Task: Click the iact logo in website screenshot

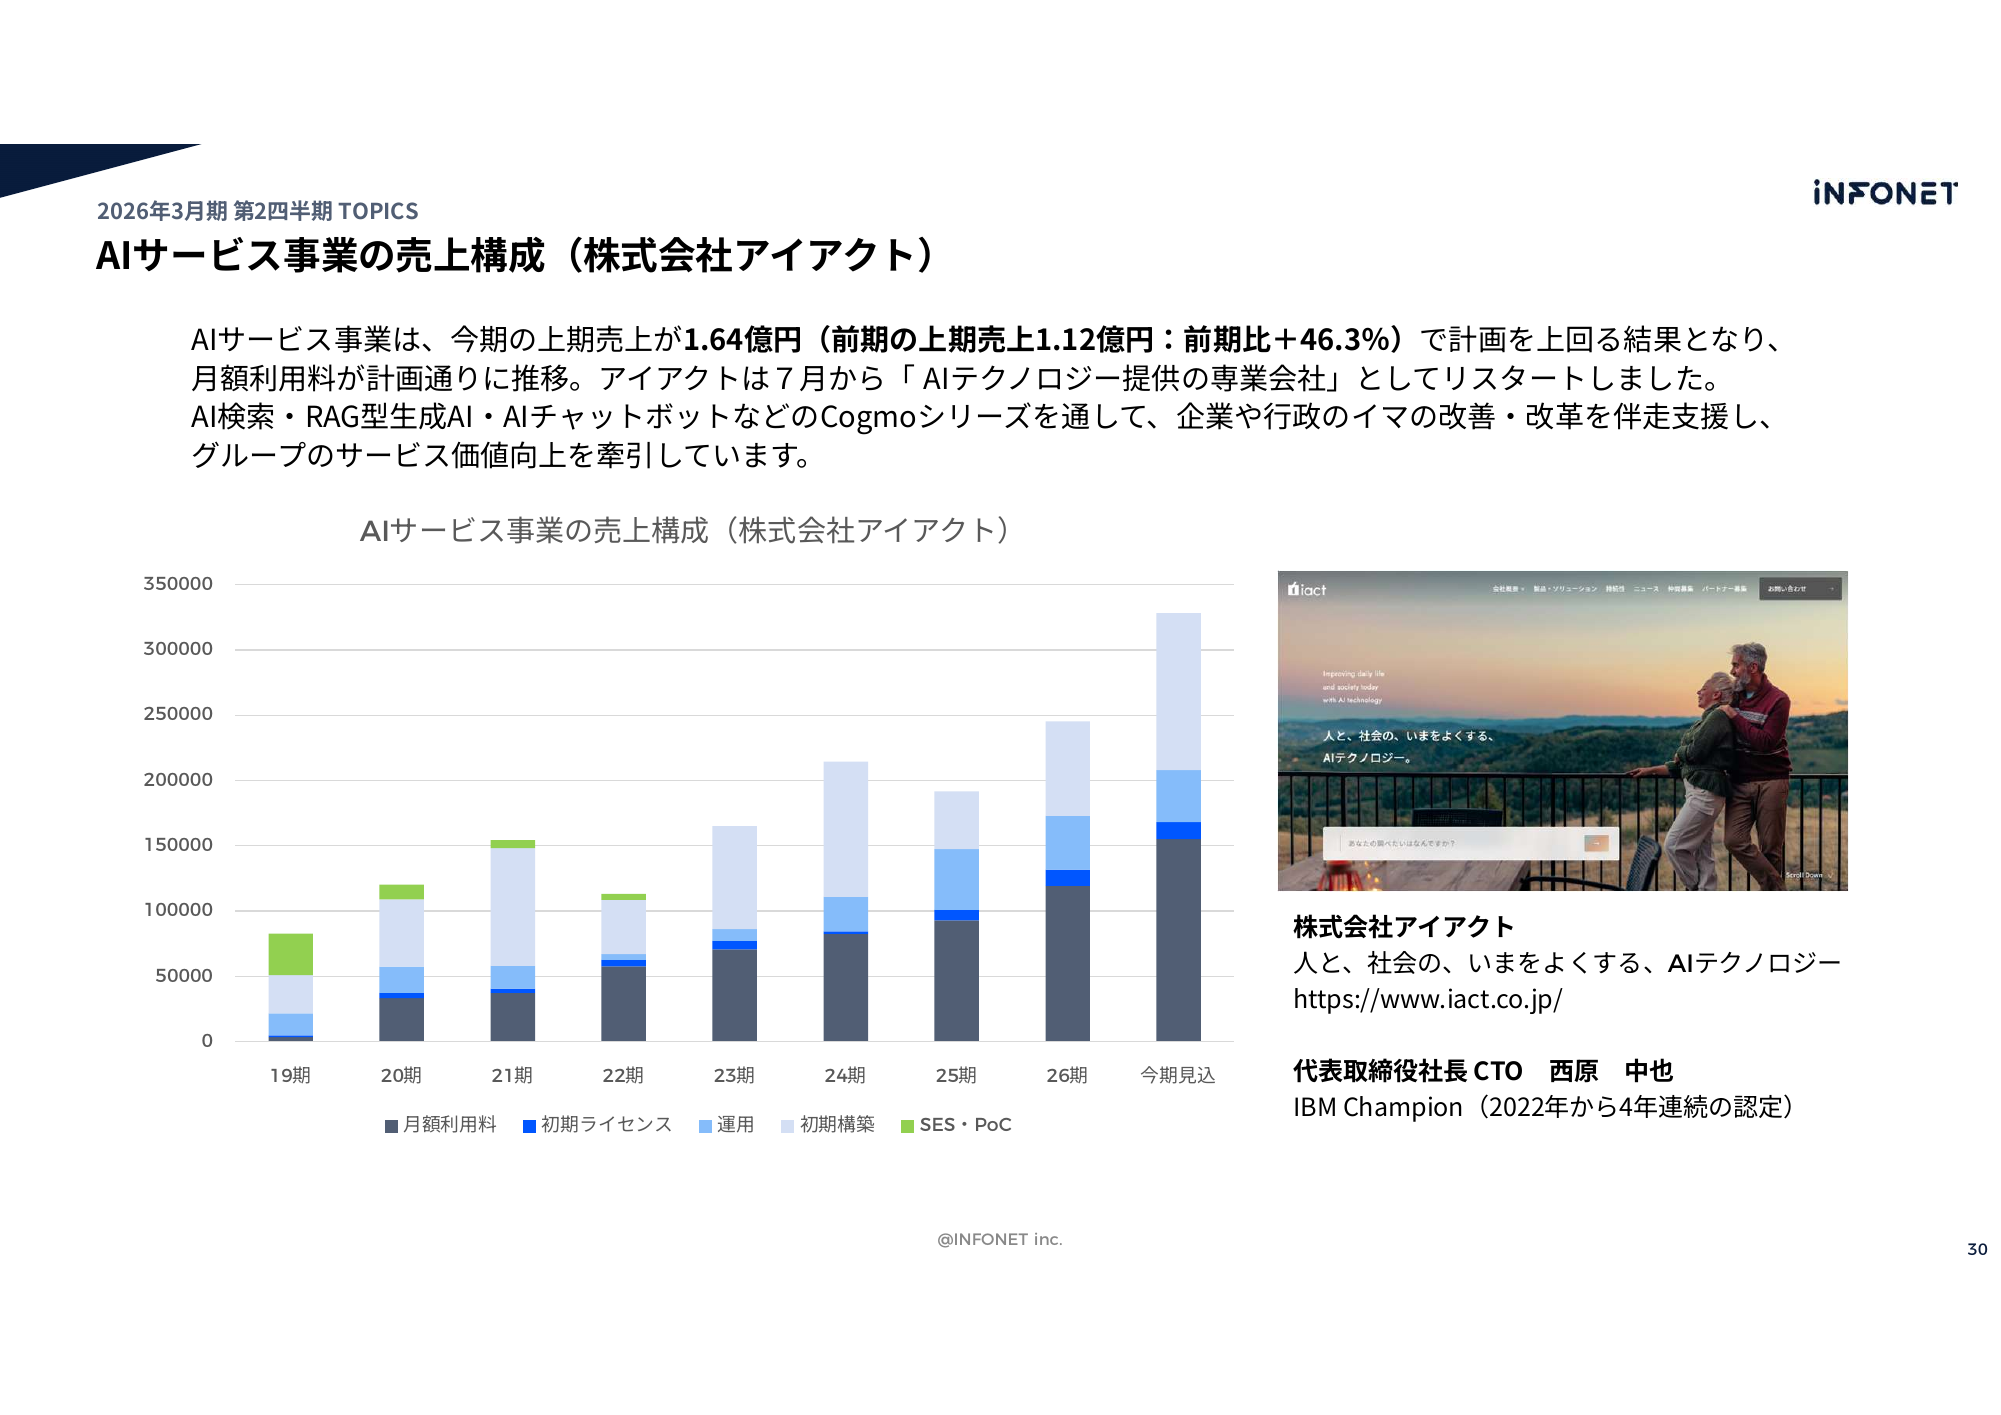Action: pos(1307,590)
